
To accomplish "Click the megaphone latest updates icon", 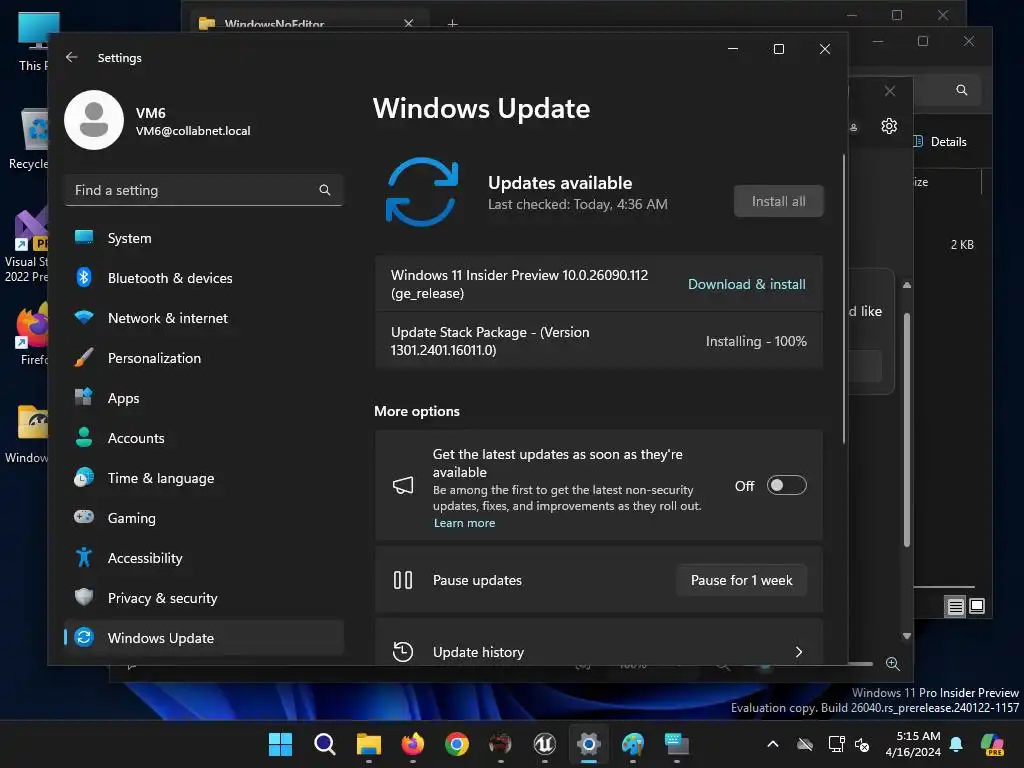I will [x=403, y=485].
